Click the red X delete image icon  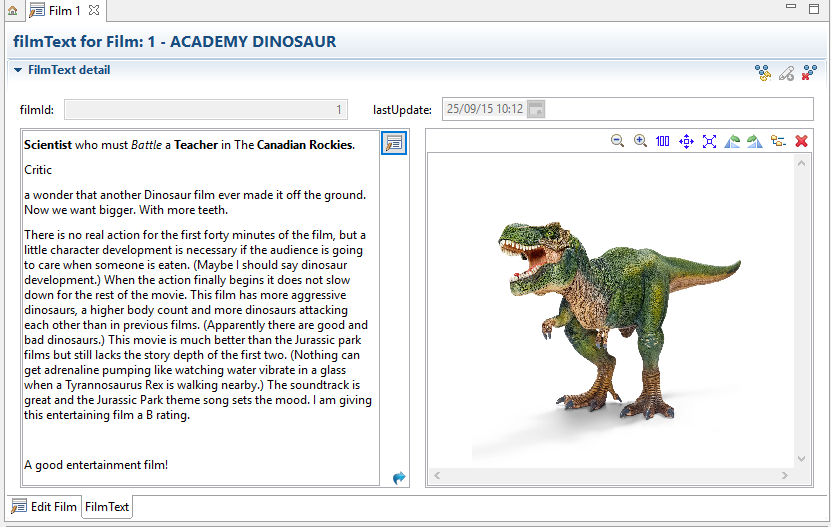point(801,142)
